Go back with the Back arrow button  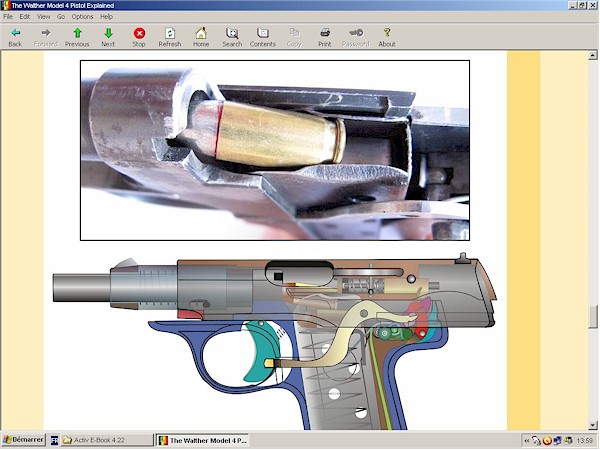(15, 38)
